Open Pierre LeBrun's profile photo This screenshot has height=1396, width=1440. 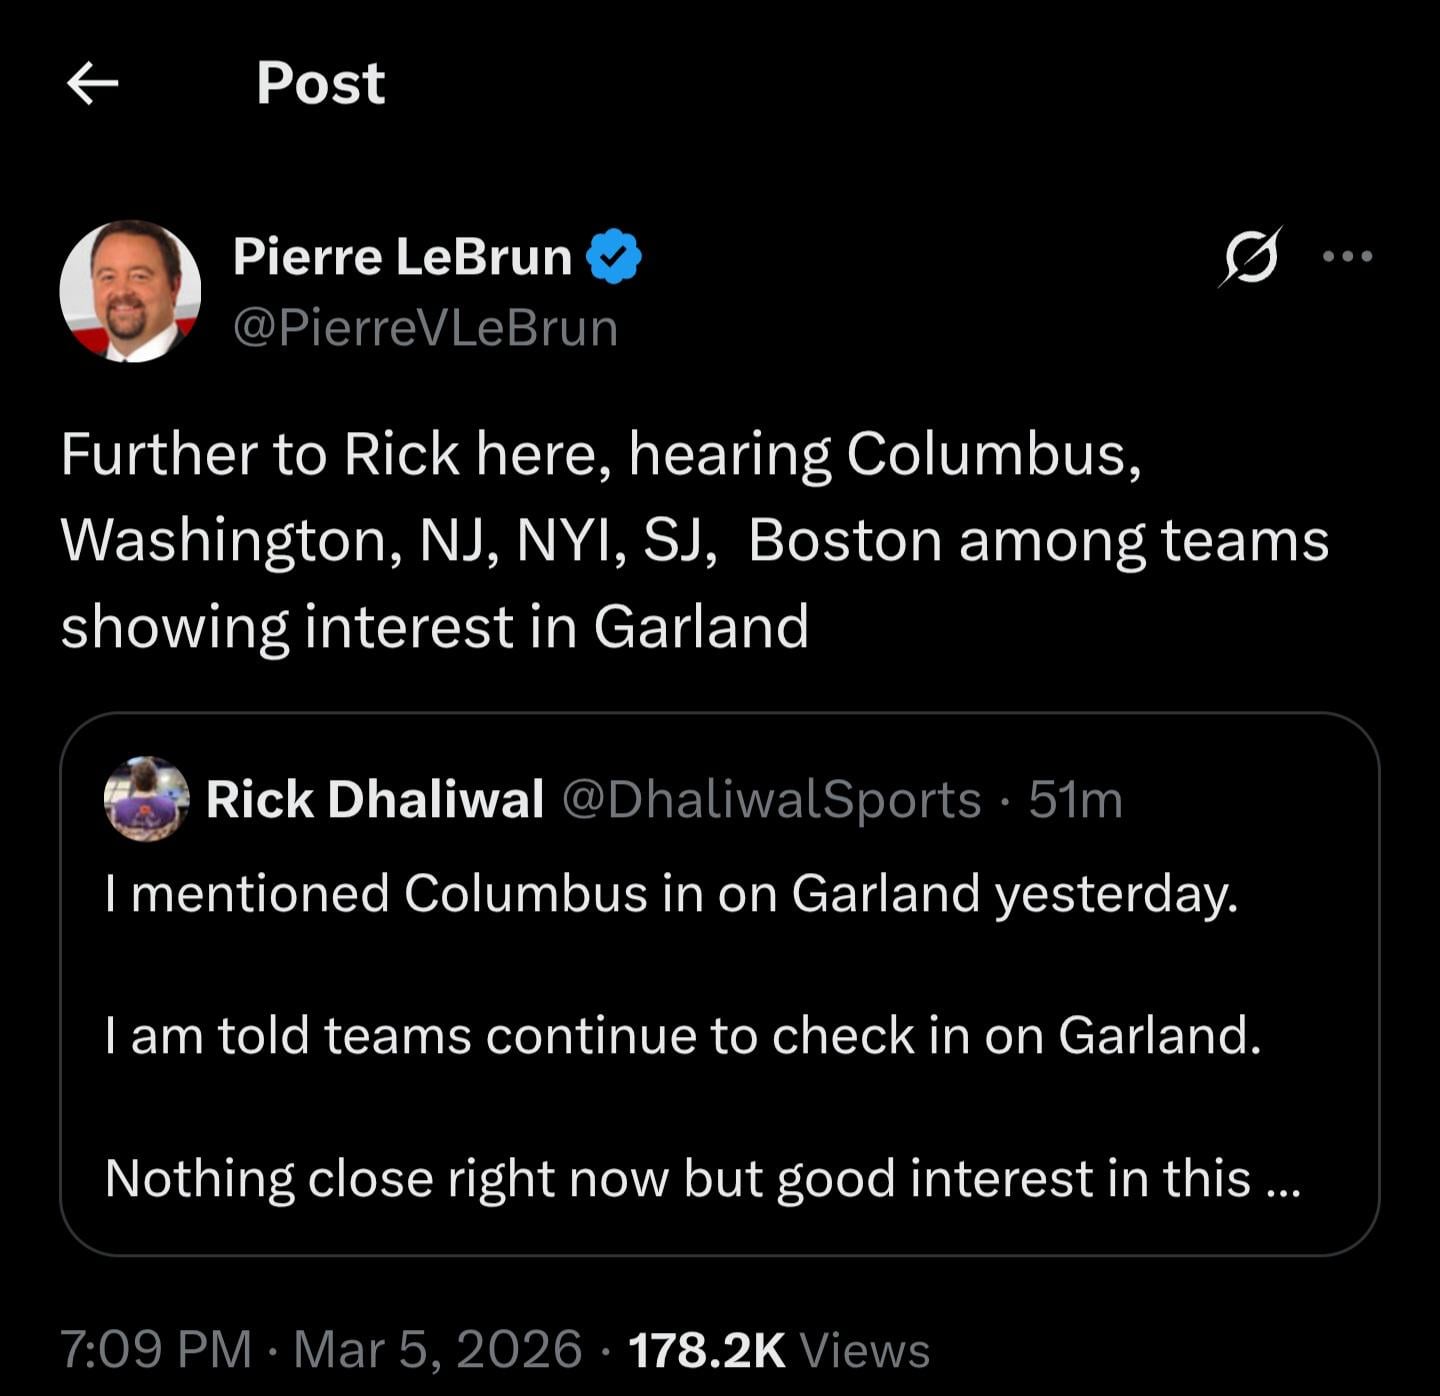[x=130, y=291]
